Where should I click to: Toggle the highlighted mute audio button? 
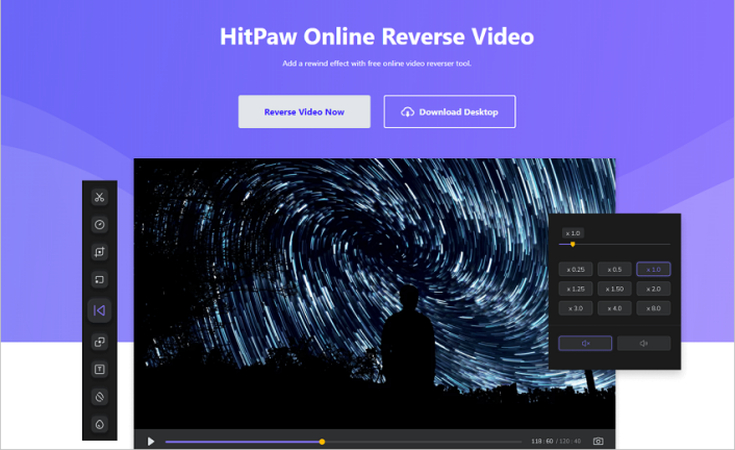pyautogui.click(x=585, y=343)
